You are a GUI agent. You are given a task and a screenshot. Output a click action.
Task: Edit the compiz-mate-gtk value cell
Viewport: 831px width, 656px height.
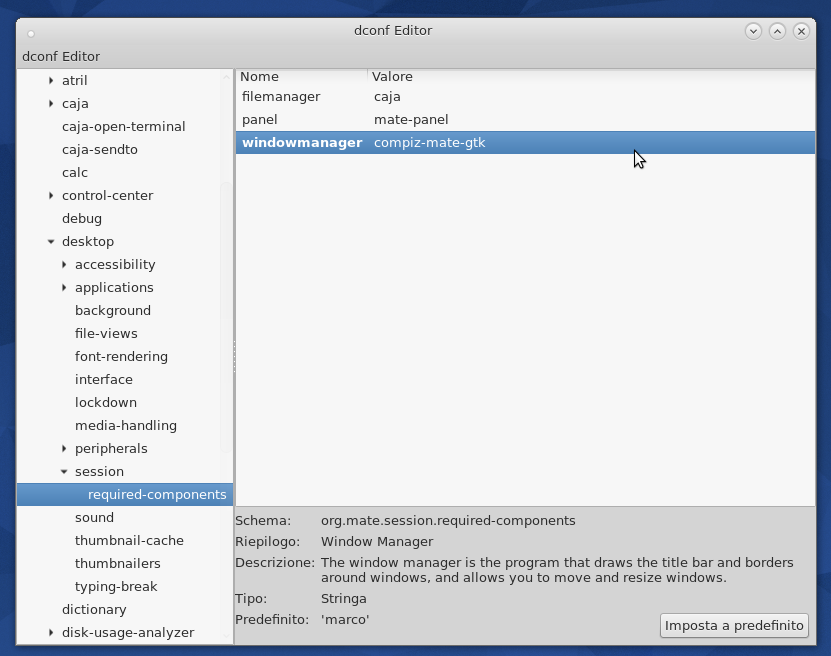coord(429,143)
